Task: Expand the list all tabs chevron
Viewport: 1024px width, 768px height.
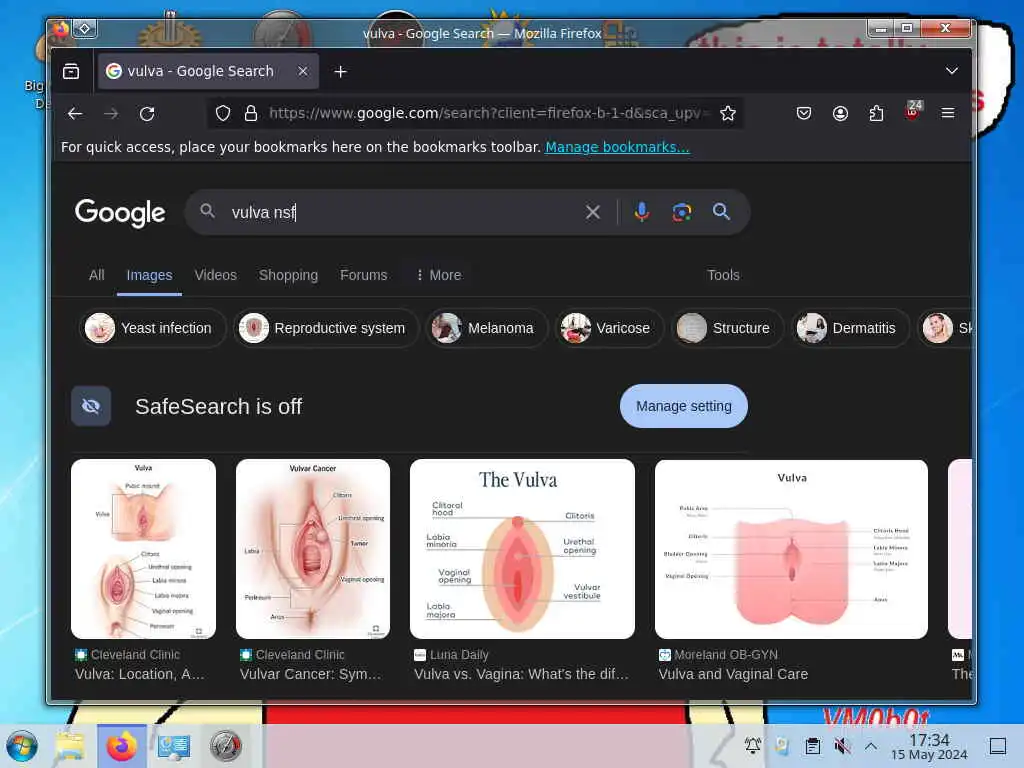Action: 952,71
